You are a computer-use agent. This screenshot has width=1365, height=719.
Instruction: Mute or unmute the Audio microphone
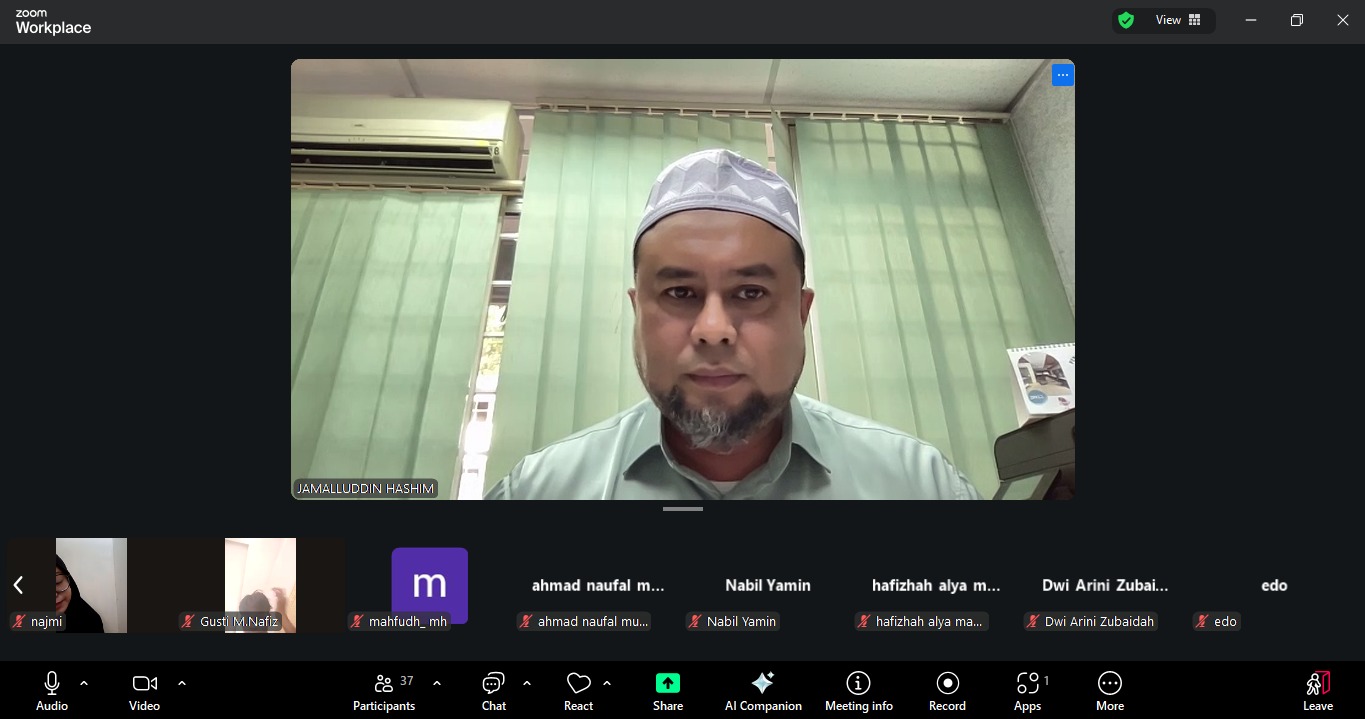click(52, 691)
